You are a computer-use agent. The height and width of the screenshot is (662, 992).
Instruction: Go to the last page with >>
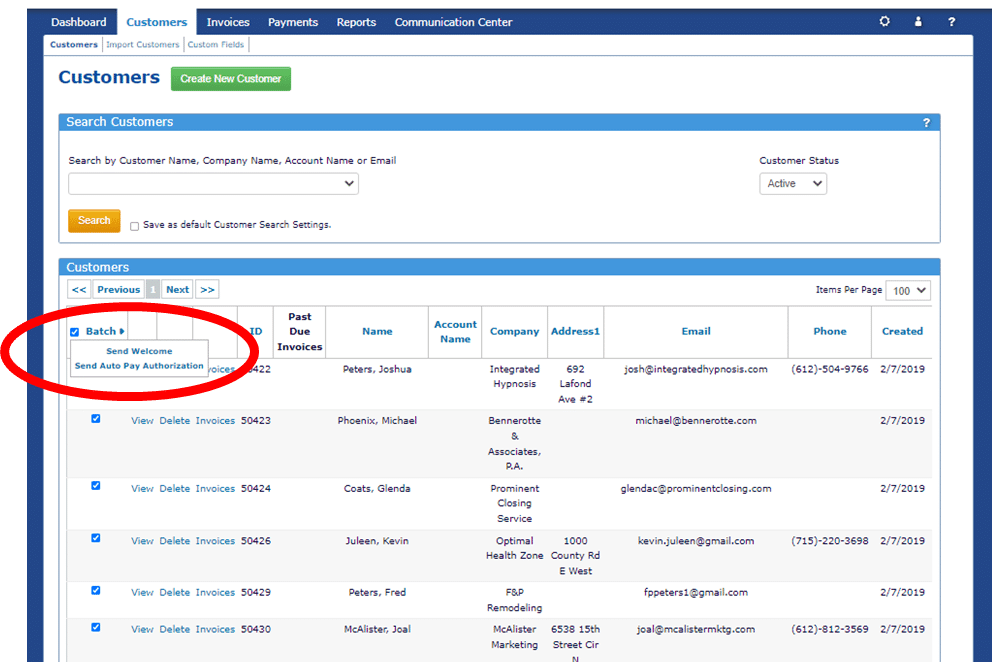click(x=207, y=289)
